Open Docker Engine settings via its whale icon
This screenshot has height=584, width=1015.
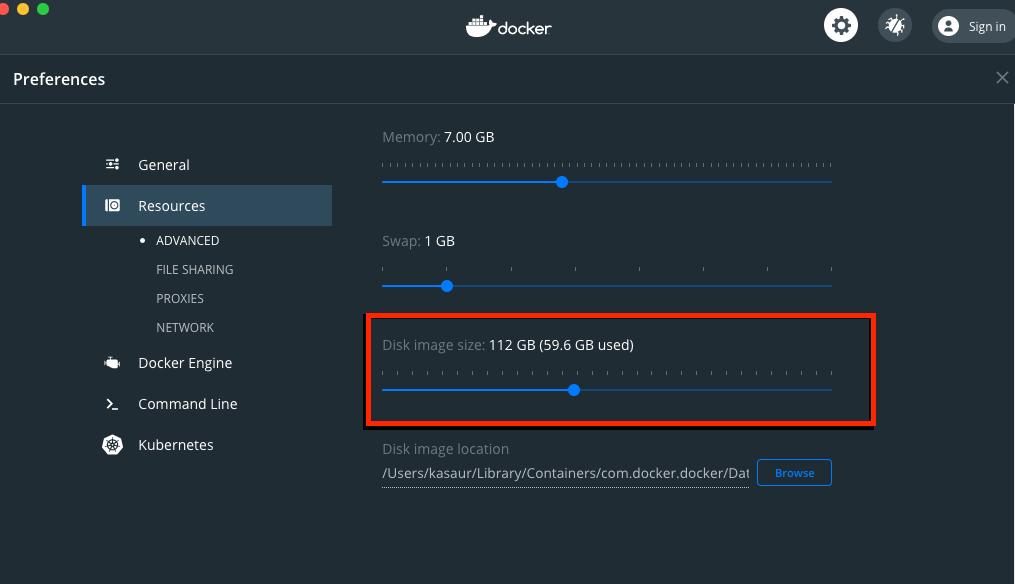pos(112,362)
